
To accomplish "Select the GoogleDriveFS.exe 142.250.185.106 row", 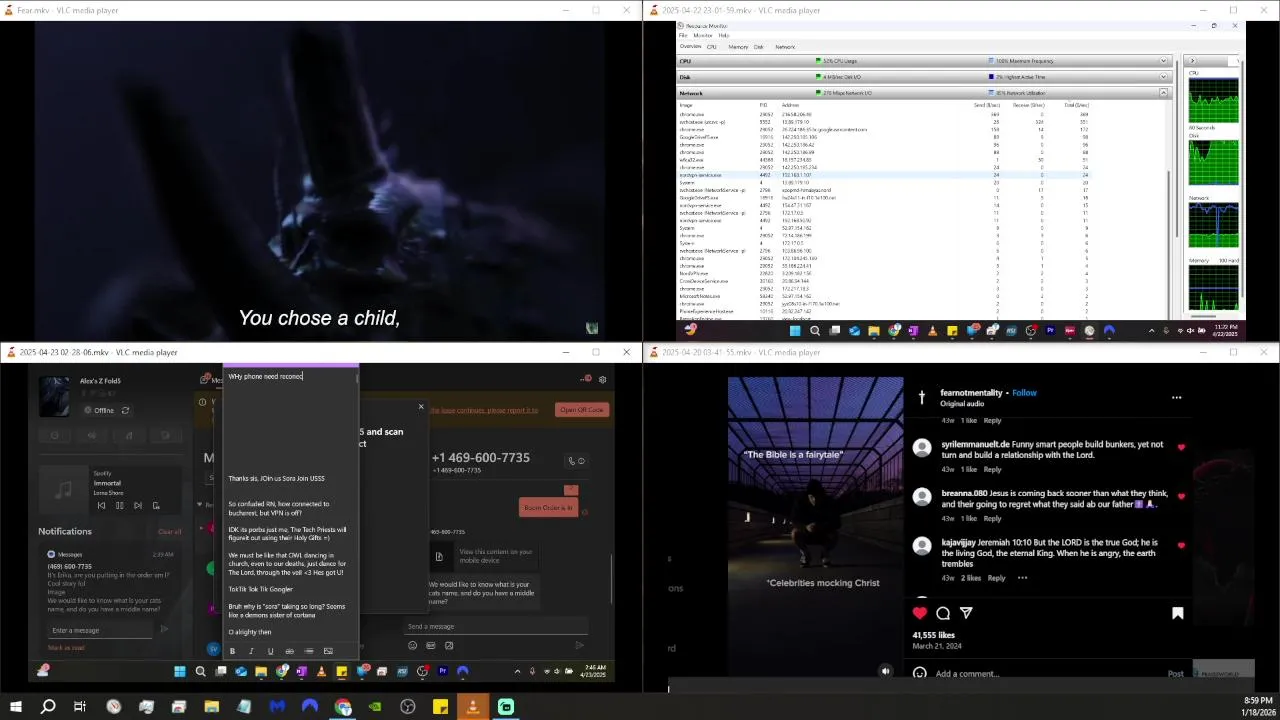I will 885,137.
